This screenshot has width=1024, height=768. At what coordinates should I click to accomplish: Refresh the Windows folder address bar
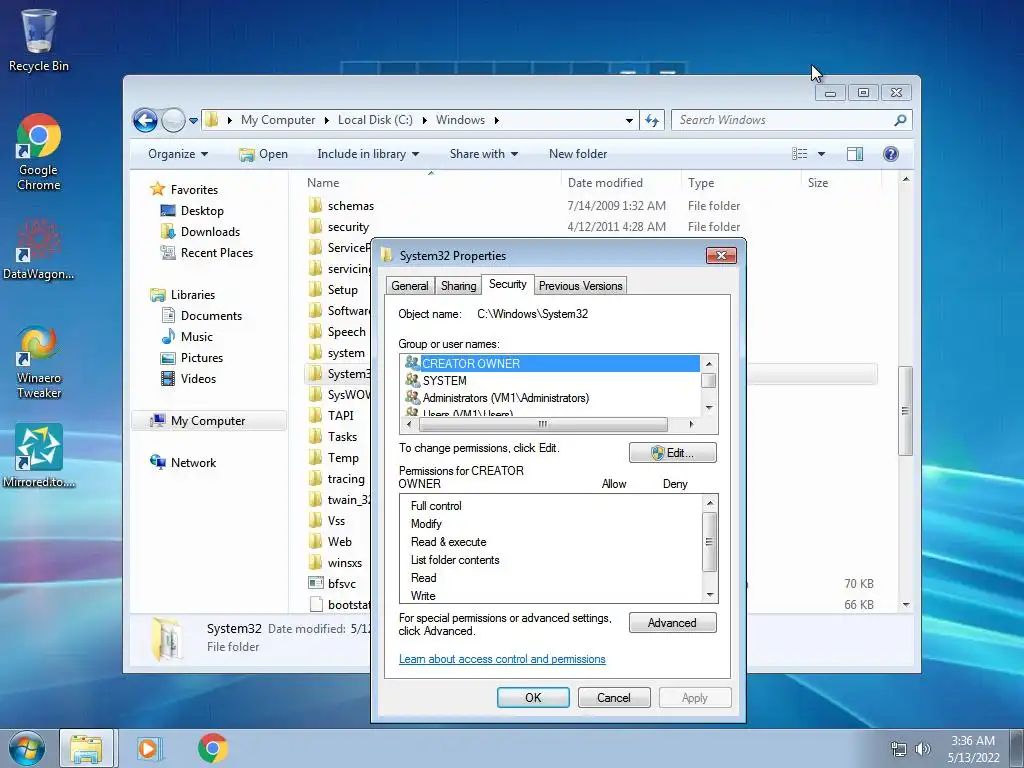click(652, 120)
